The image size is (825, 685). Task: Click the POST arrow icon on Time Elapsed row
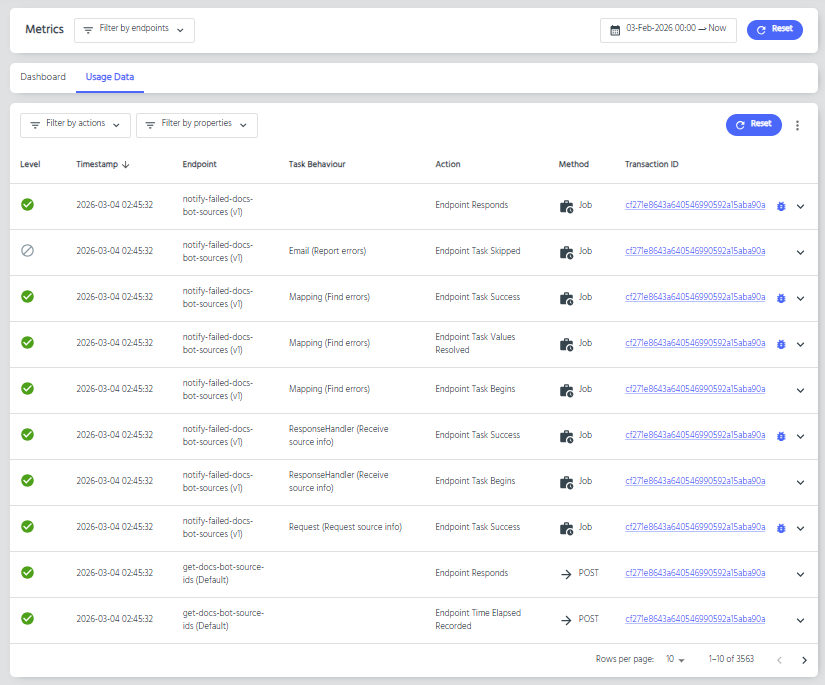click(x=566, y=620)
